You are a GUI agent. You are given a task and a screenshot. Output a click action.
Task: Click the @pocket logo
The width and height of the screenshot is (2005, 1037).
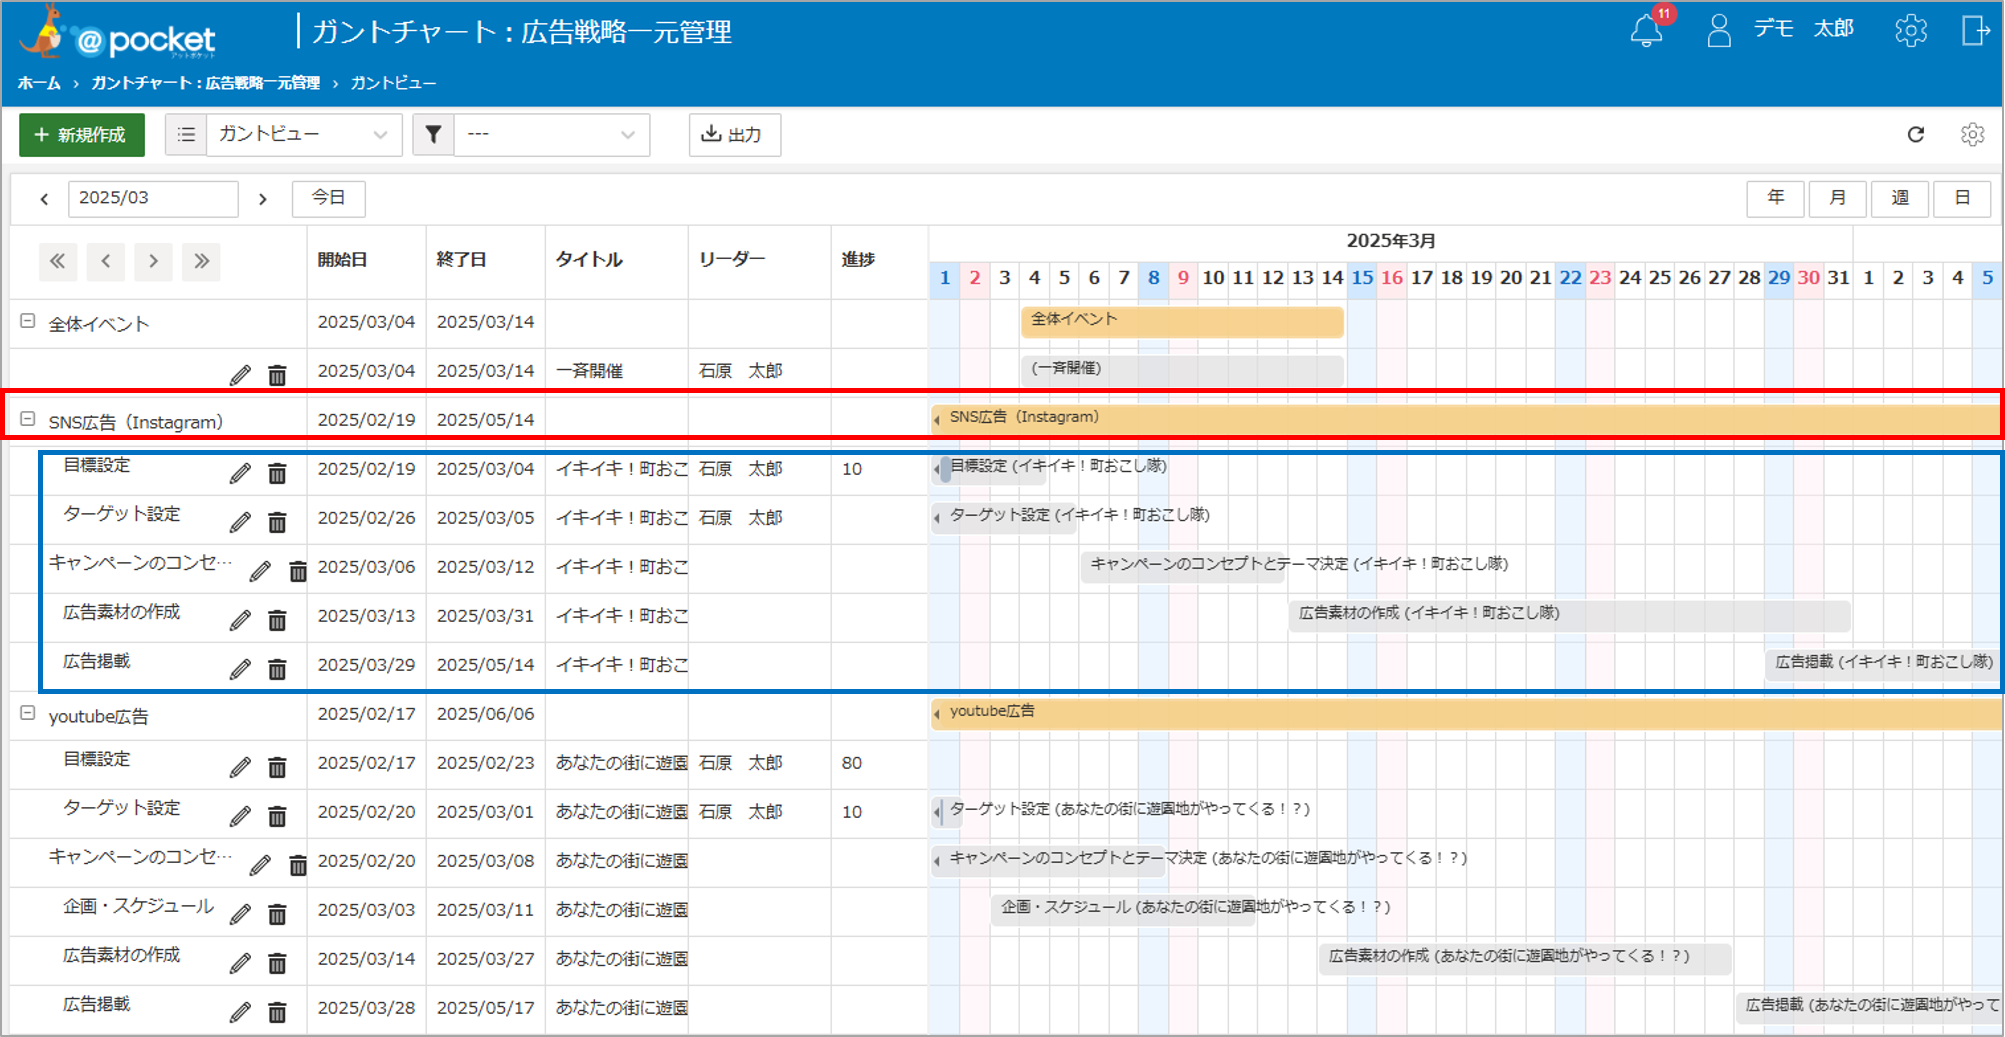click(118, 34)
